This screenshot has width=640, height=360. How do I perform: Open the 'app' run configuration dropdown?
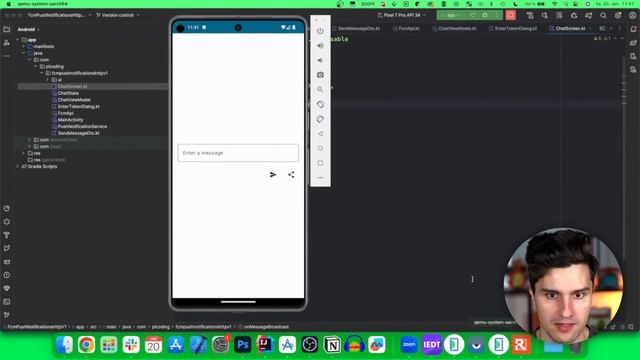[x=451, y=15]
